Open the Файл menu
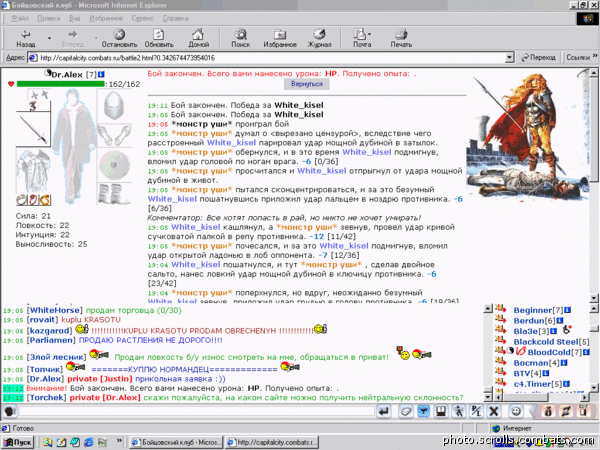The width and height of the screenshot is (600, 450). (20, 18)
